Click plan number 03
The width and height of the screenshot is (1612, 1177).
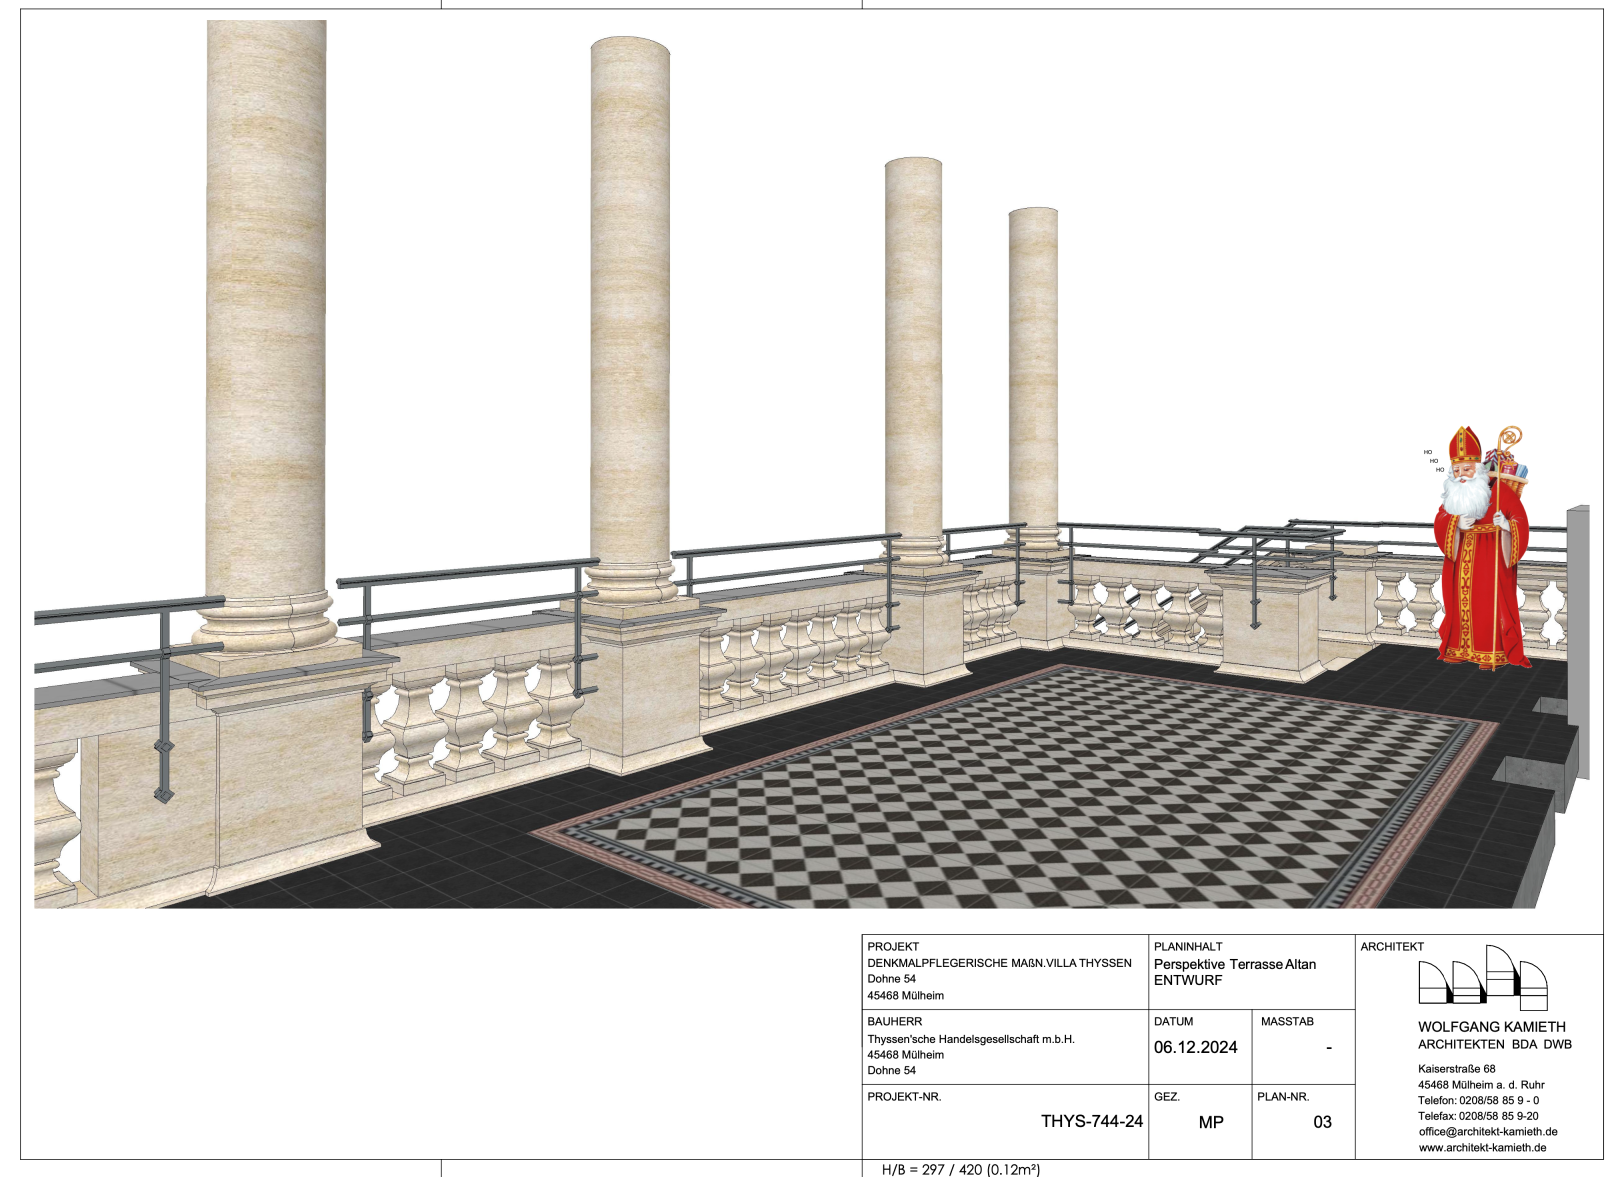(x=1322, y=1123)
